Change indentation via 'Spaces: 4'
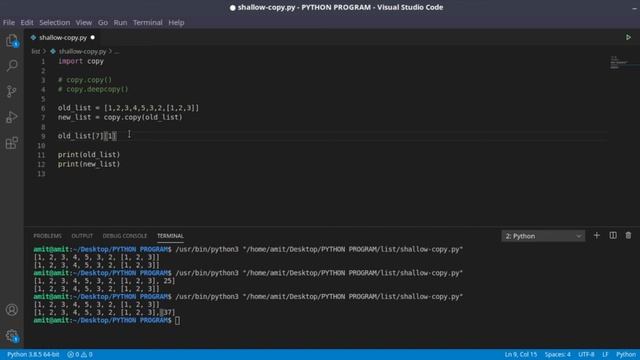 (558, 354)
